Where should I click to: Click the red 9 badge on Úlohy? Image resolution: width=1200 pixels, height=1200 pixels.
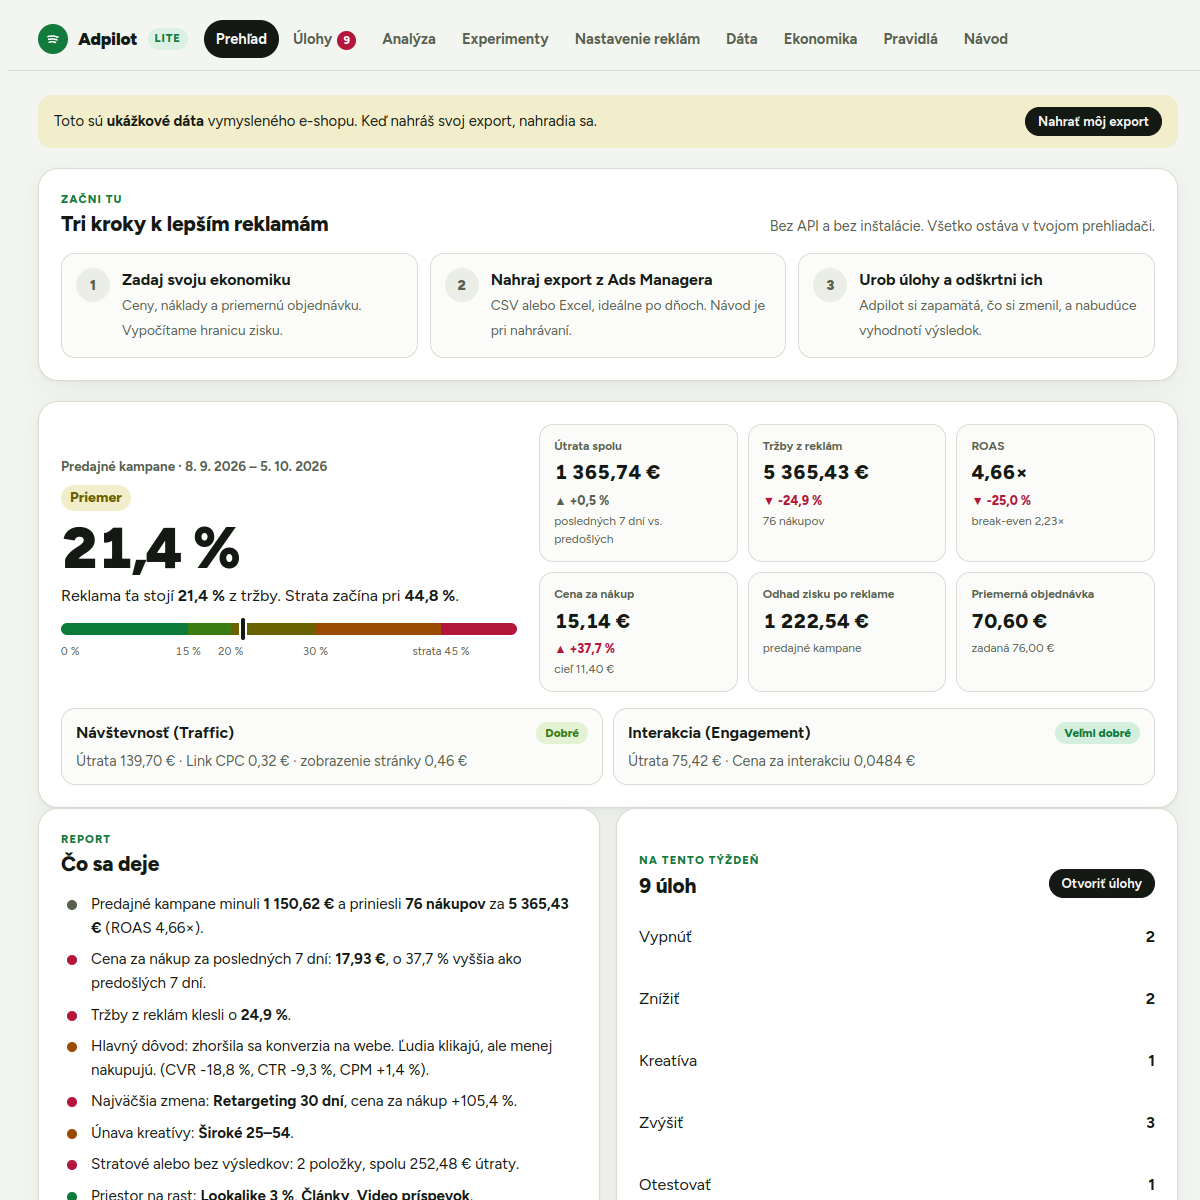pos(346,40)
